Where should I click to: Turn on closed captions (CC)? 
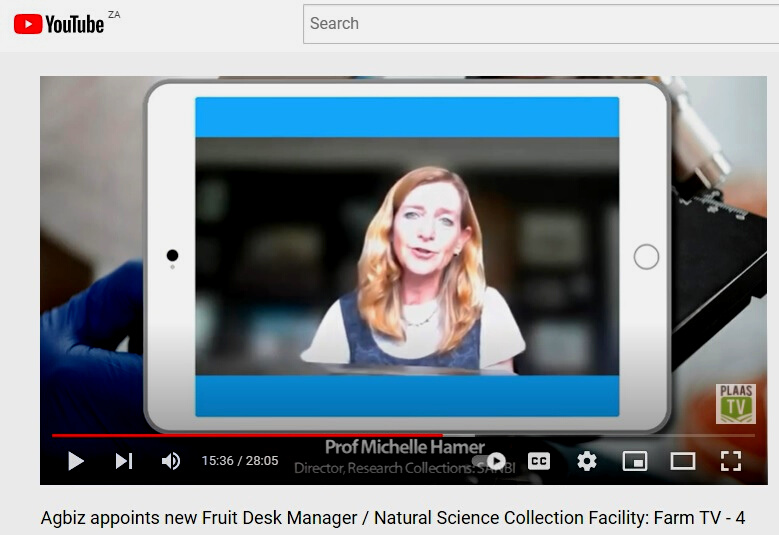tap(539, 461)
